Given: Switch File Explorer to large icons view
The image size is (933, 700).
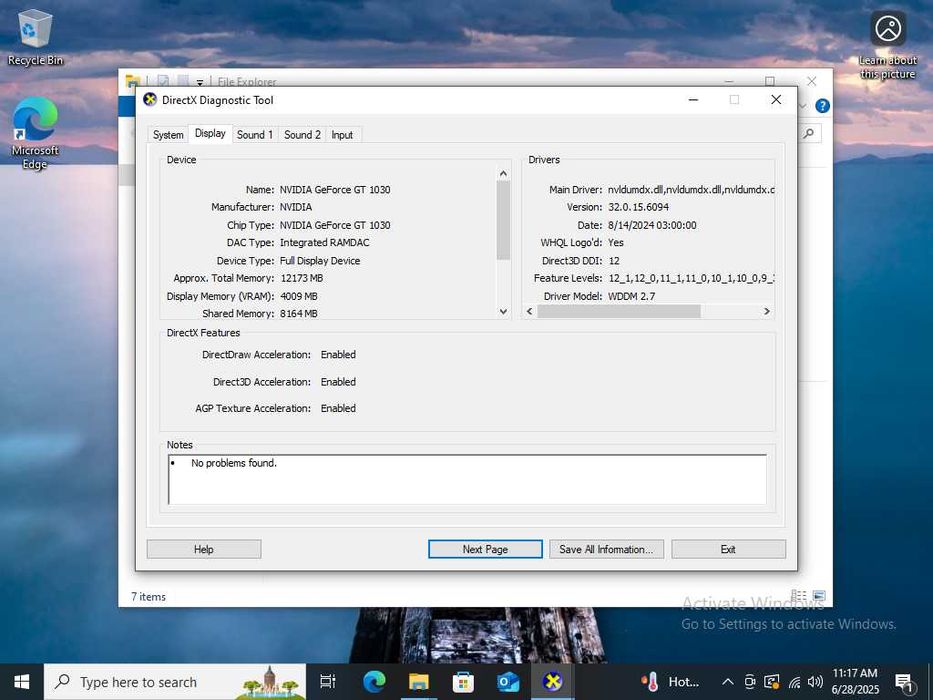Looking at the screenshot, I should [819, 595].
